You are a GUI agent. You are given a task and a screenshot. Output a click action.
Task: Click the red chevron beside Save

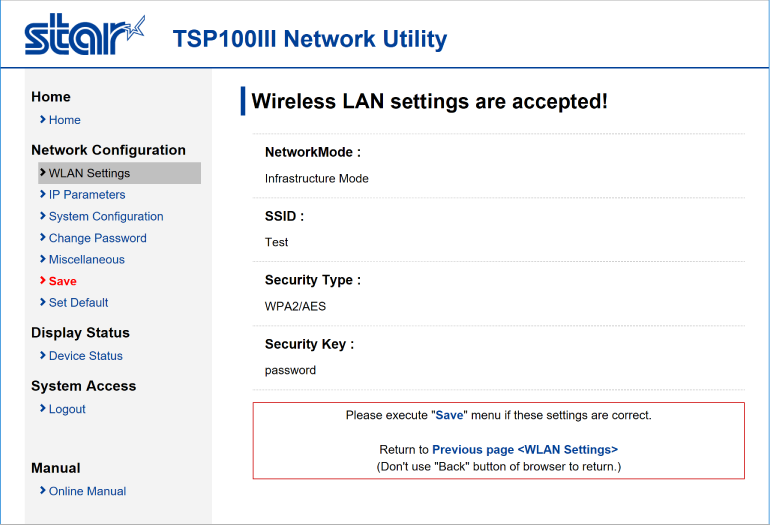43,280
